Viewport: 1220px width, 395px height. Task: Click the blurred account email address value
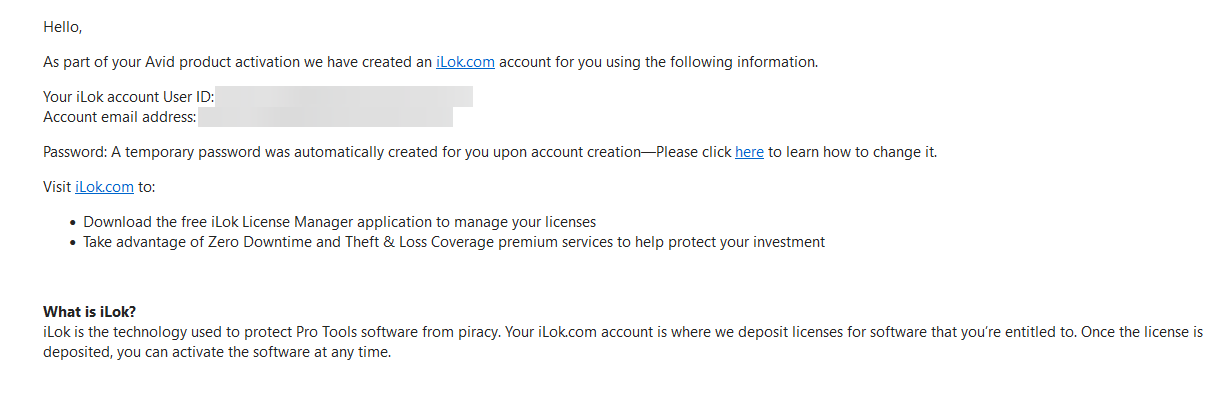point(326,117)
